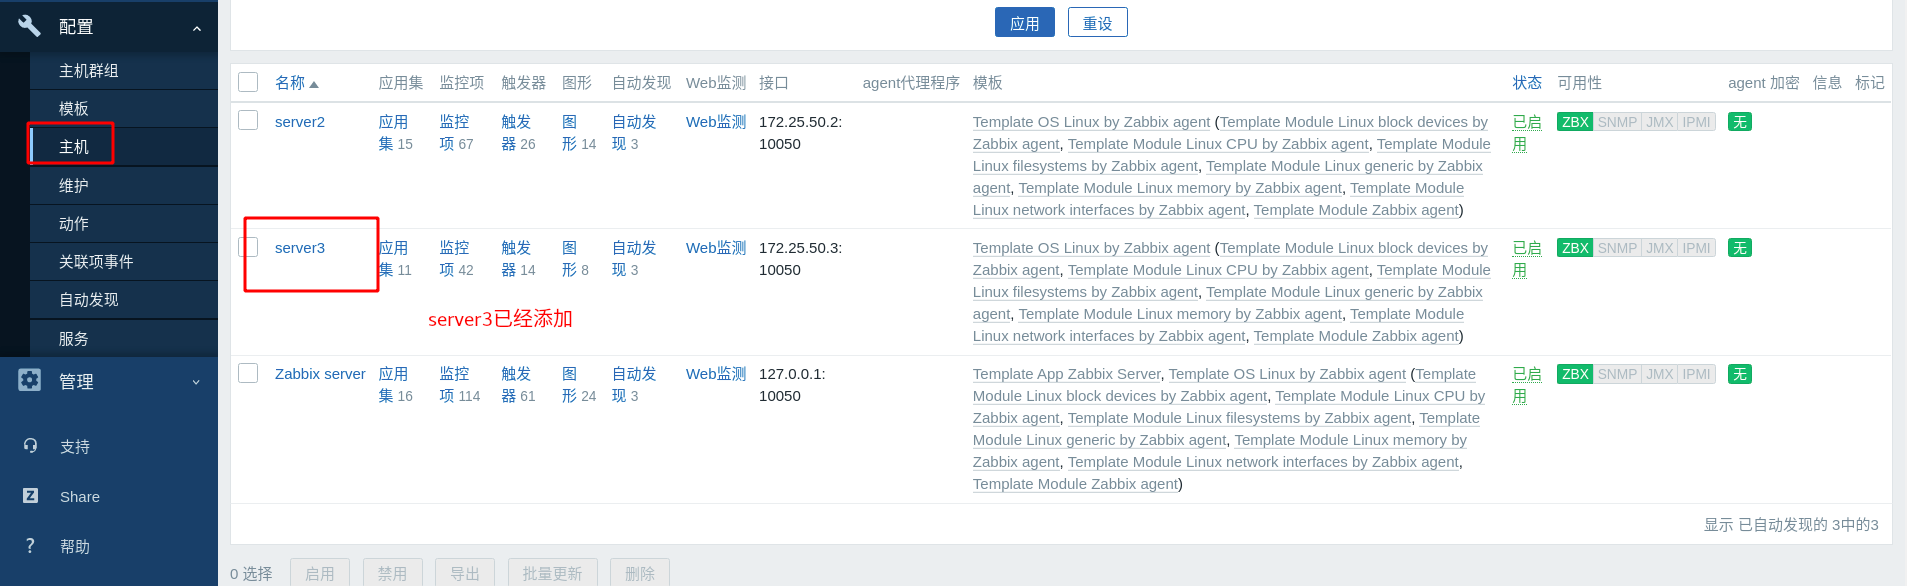Click JMX badge in server3 row

point(1659,248)
